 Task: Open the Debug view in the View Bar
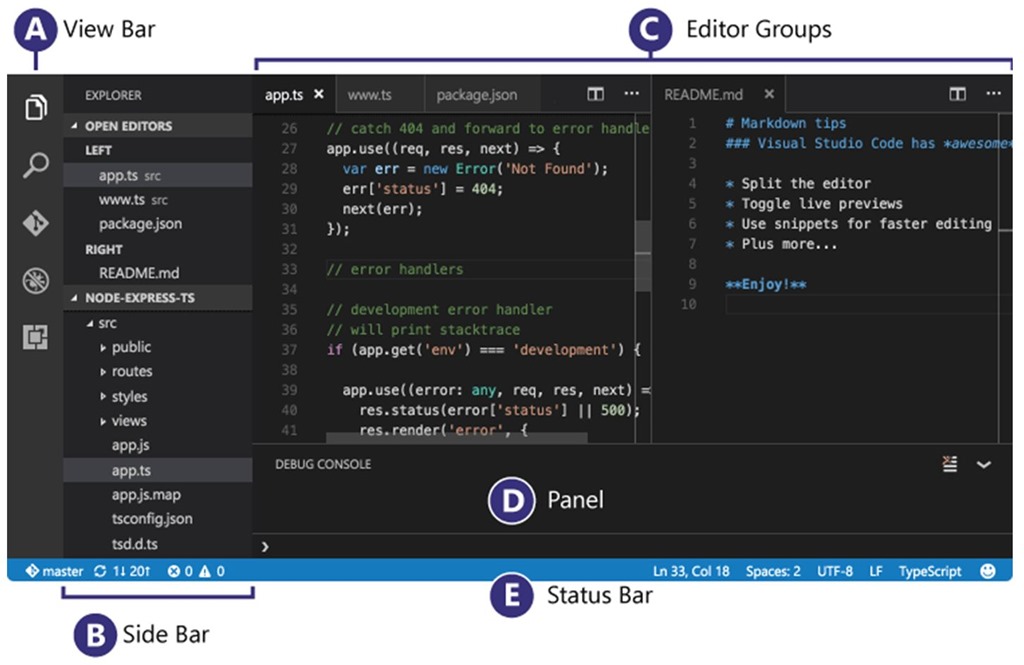[35, 281]
